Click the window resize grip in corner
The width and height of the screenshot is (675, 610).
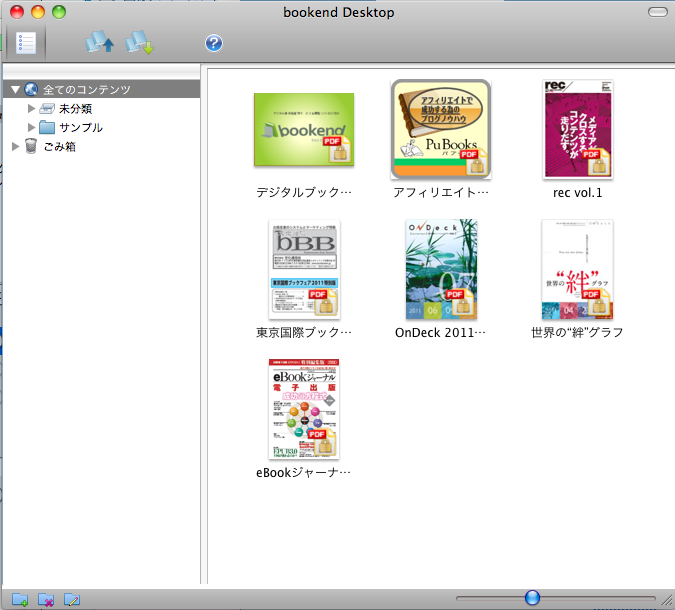pyautogui.click(x=668, y=599)
